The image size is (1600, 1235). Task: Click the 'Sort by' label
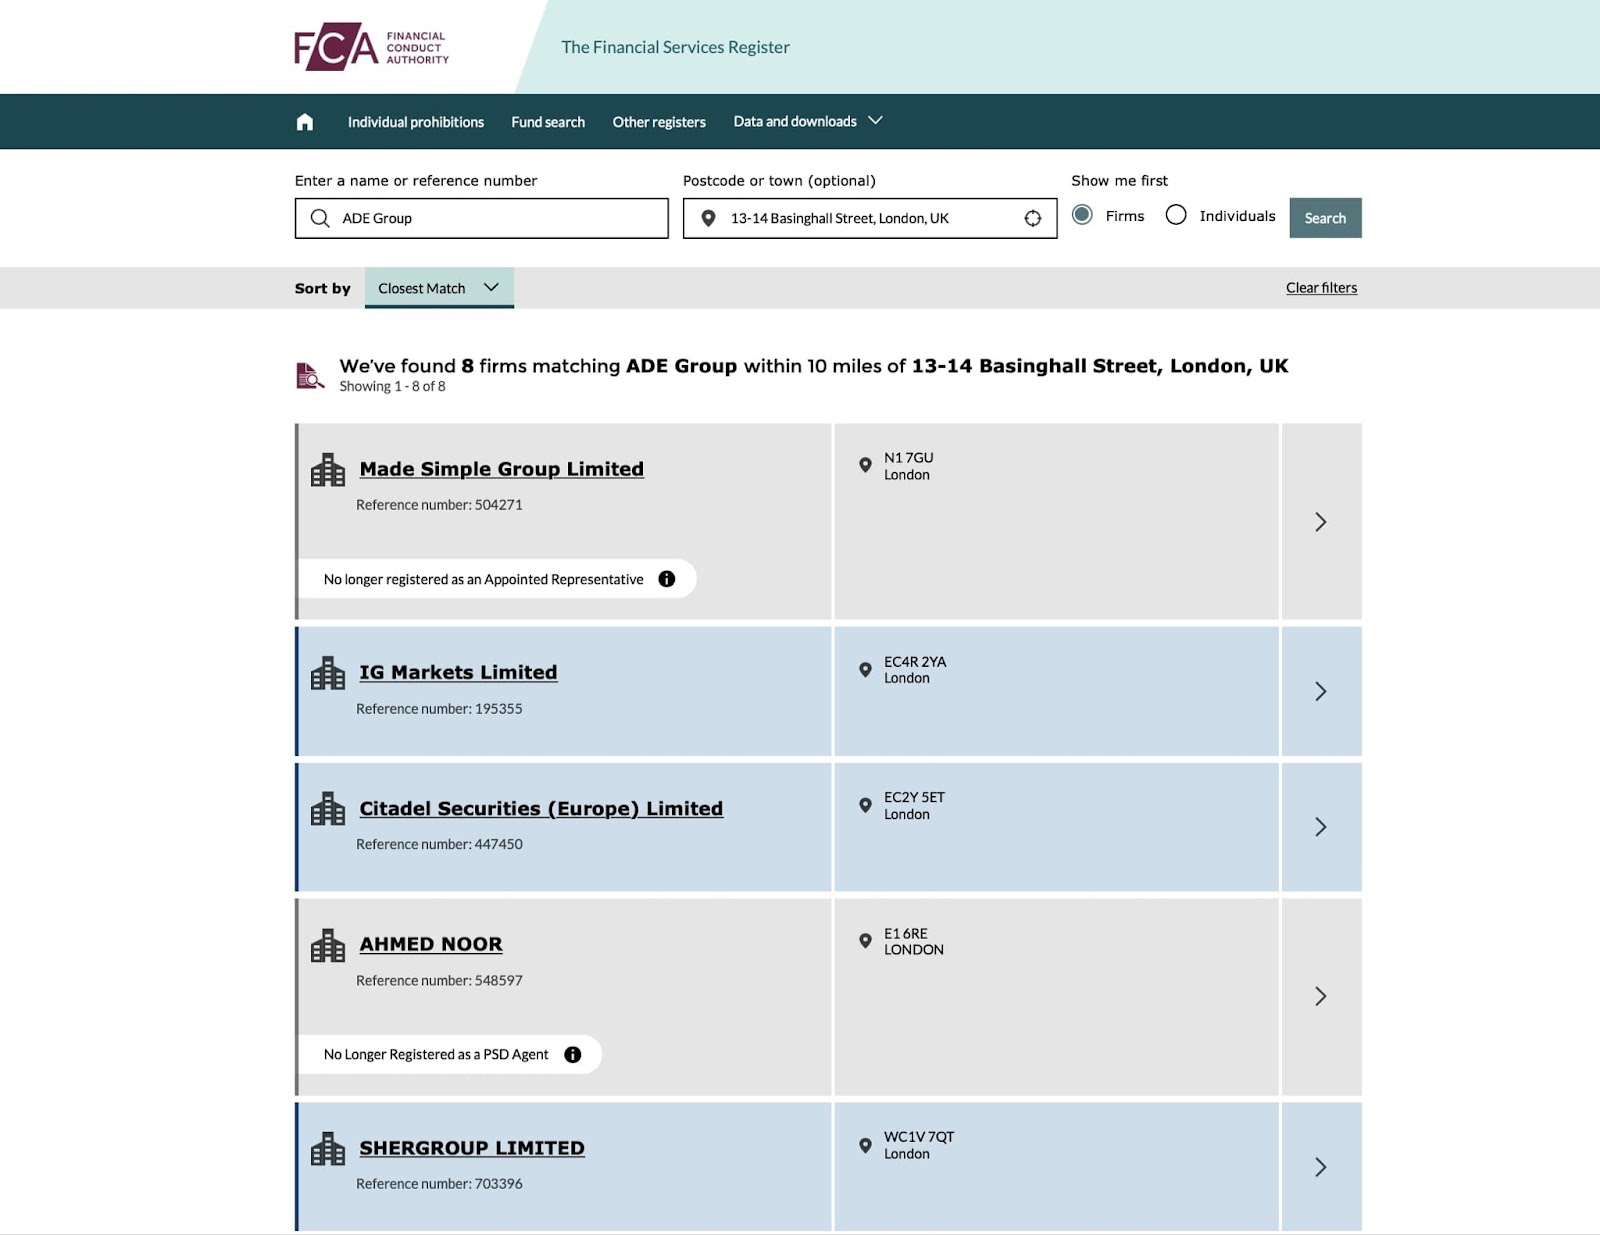323,288
